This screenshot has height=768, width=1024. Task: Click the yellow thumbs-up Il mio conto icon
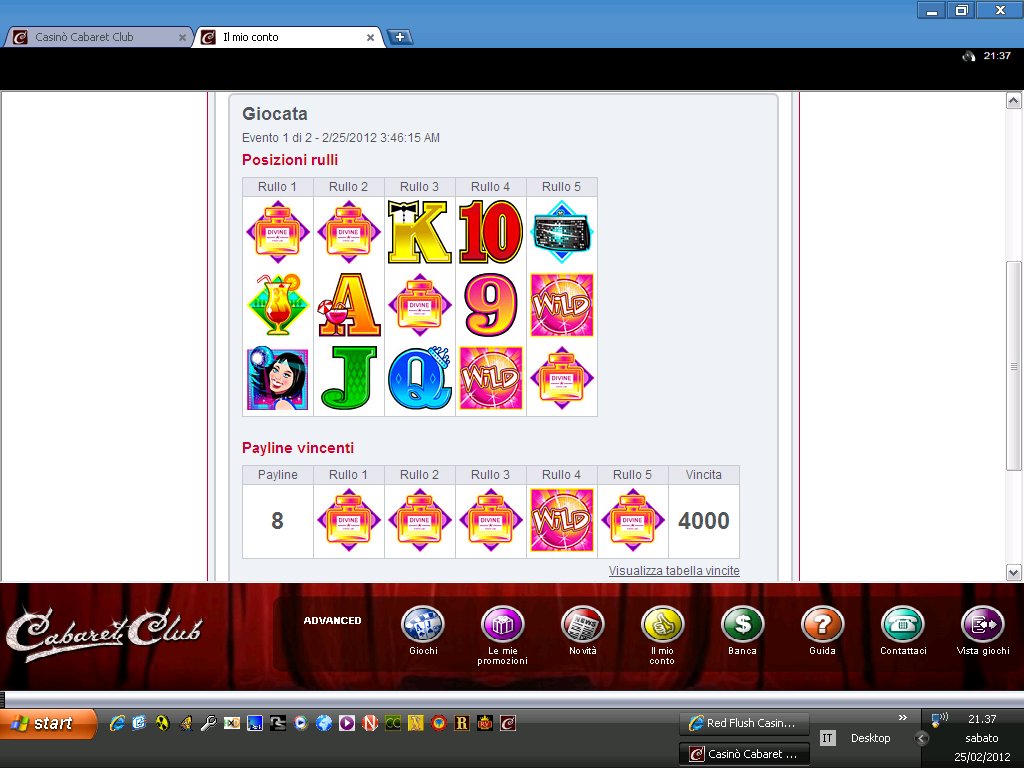662,625
